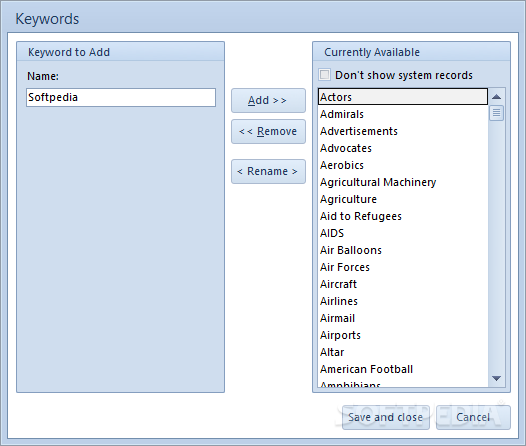Viewport: 526px width, 446px height.
Task: Select the Admirals keyword
Action: [403, 114]
